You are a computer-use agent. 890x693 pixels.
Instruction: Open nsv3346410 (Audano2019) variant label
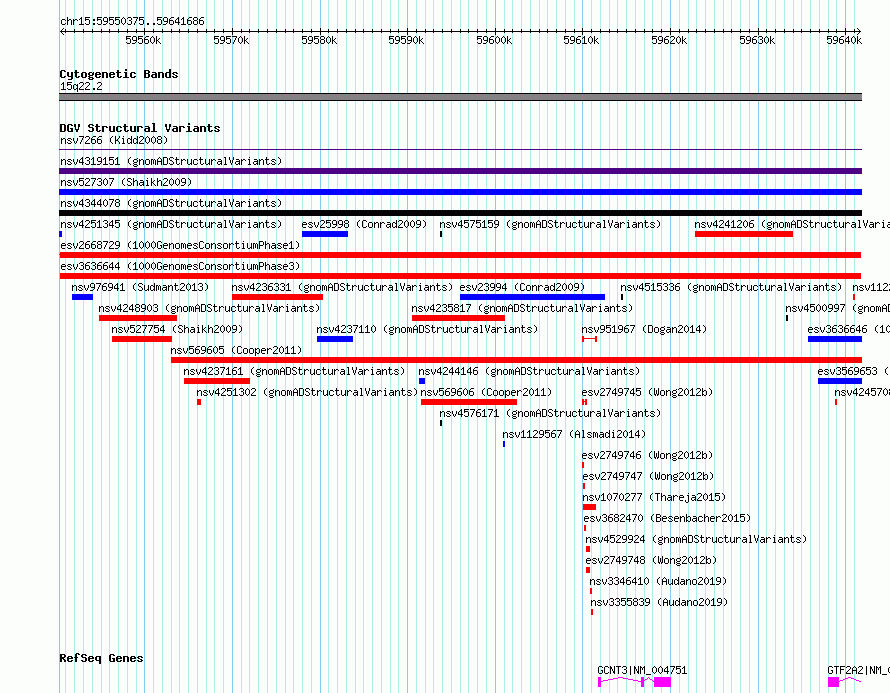pyautogui.click(x=658, y=581)
